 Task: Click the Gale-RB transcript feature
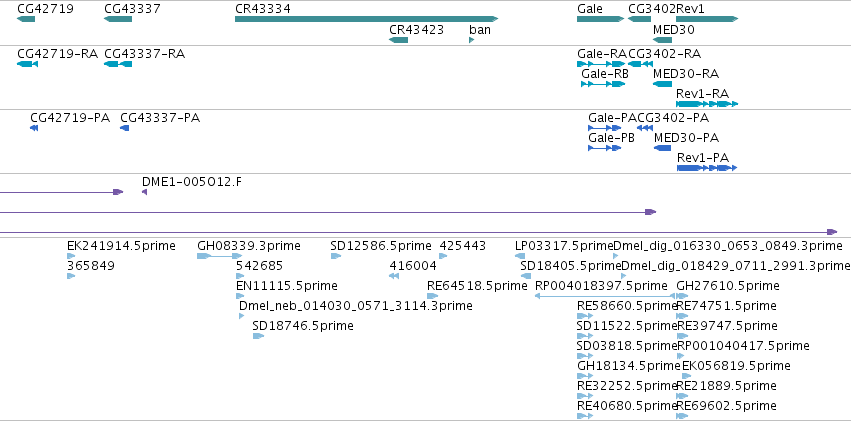[x=603, y=84]
